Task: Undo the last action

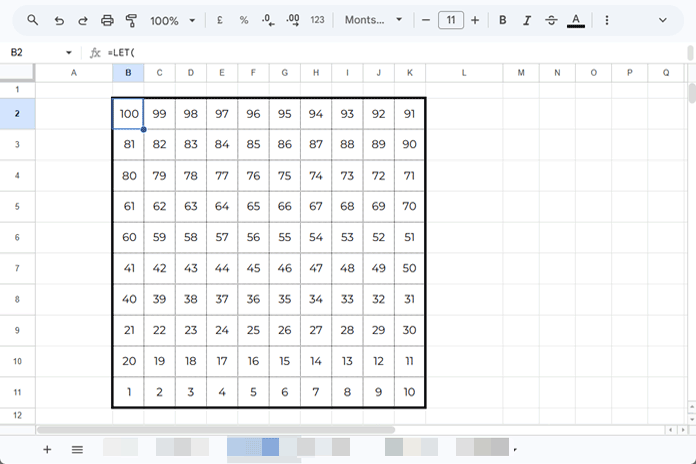Action: point(59,20)
